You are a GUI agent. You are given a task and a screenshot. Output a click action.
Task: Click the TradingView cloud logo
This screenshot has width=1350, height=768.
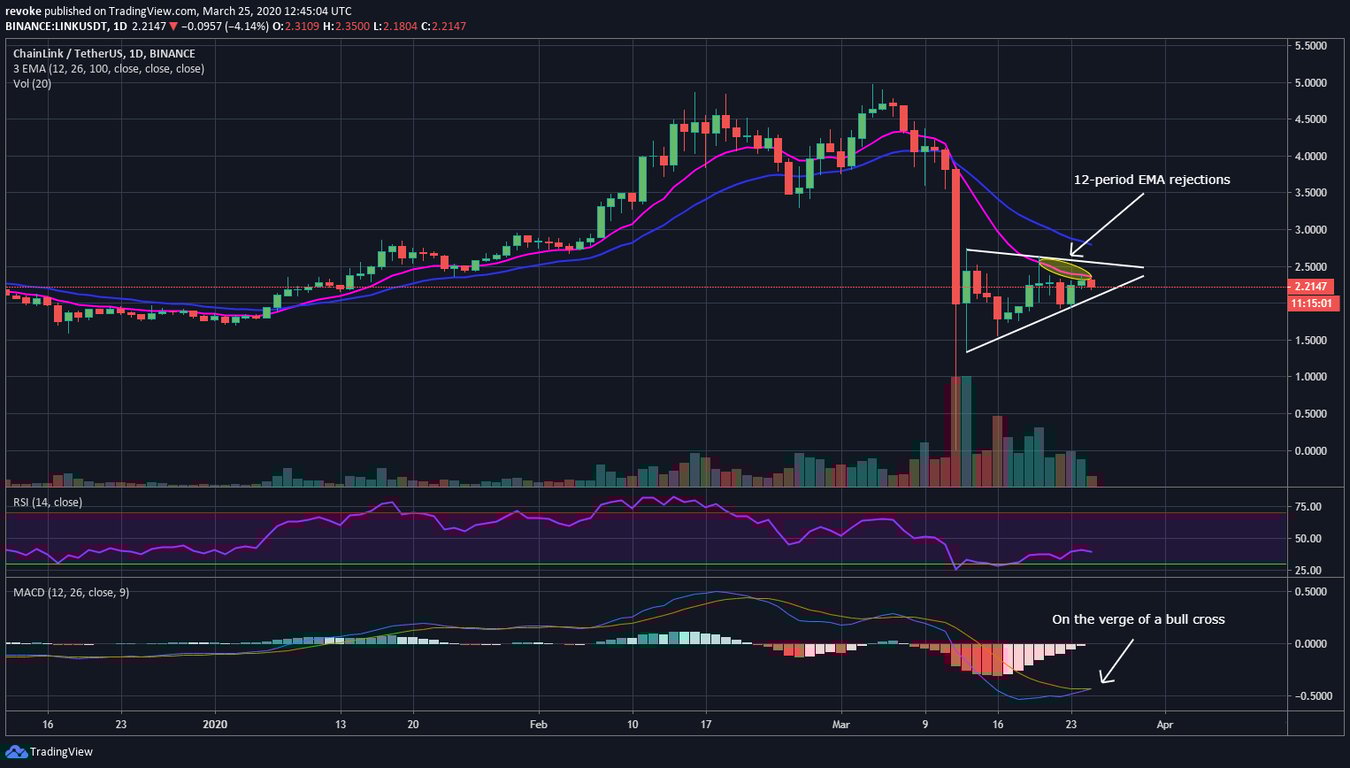pos(16,751)
